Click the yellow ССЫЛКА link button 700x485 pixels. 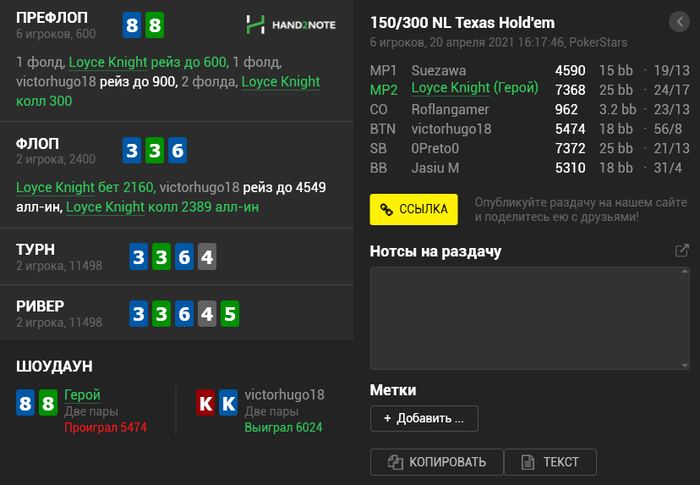[413, 209]
